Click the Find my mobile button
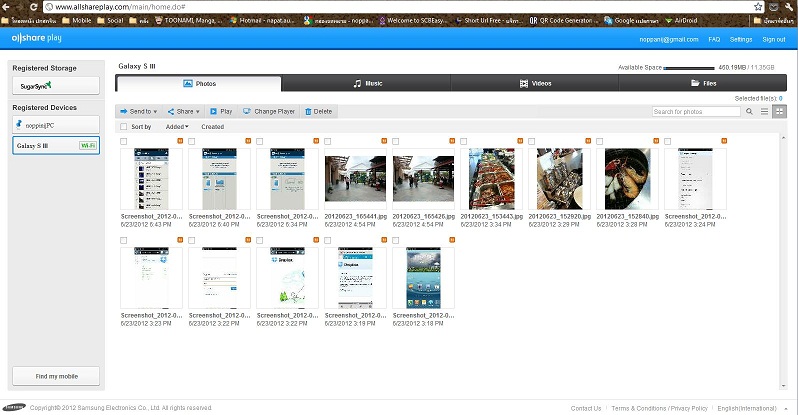Image resolution: width=798 pixels, height=415 pixels. [56, 376]
